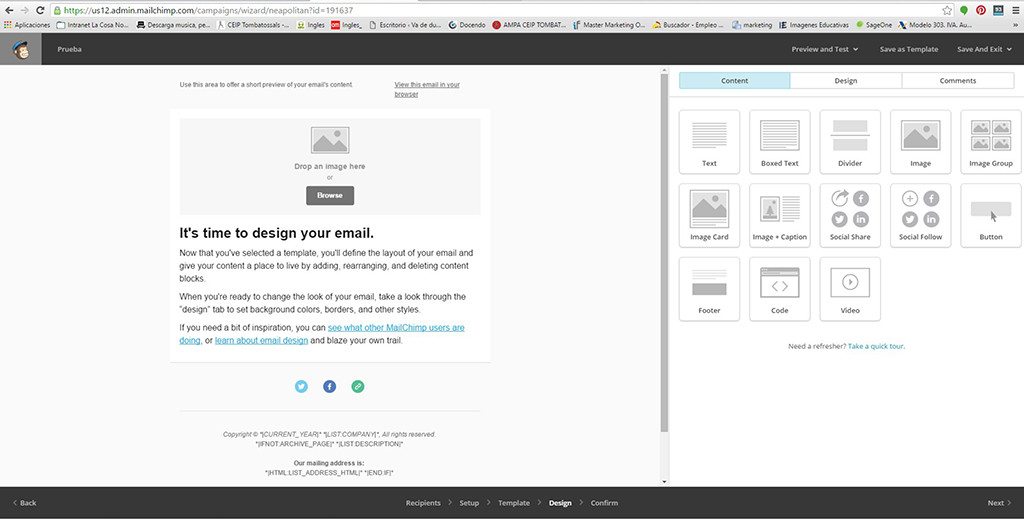Select the Divider content block
Viewport: 1024px width, 519px height.
click(850, 142)
